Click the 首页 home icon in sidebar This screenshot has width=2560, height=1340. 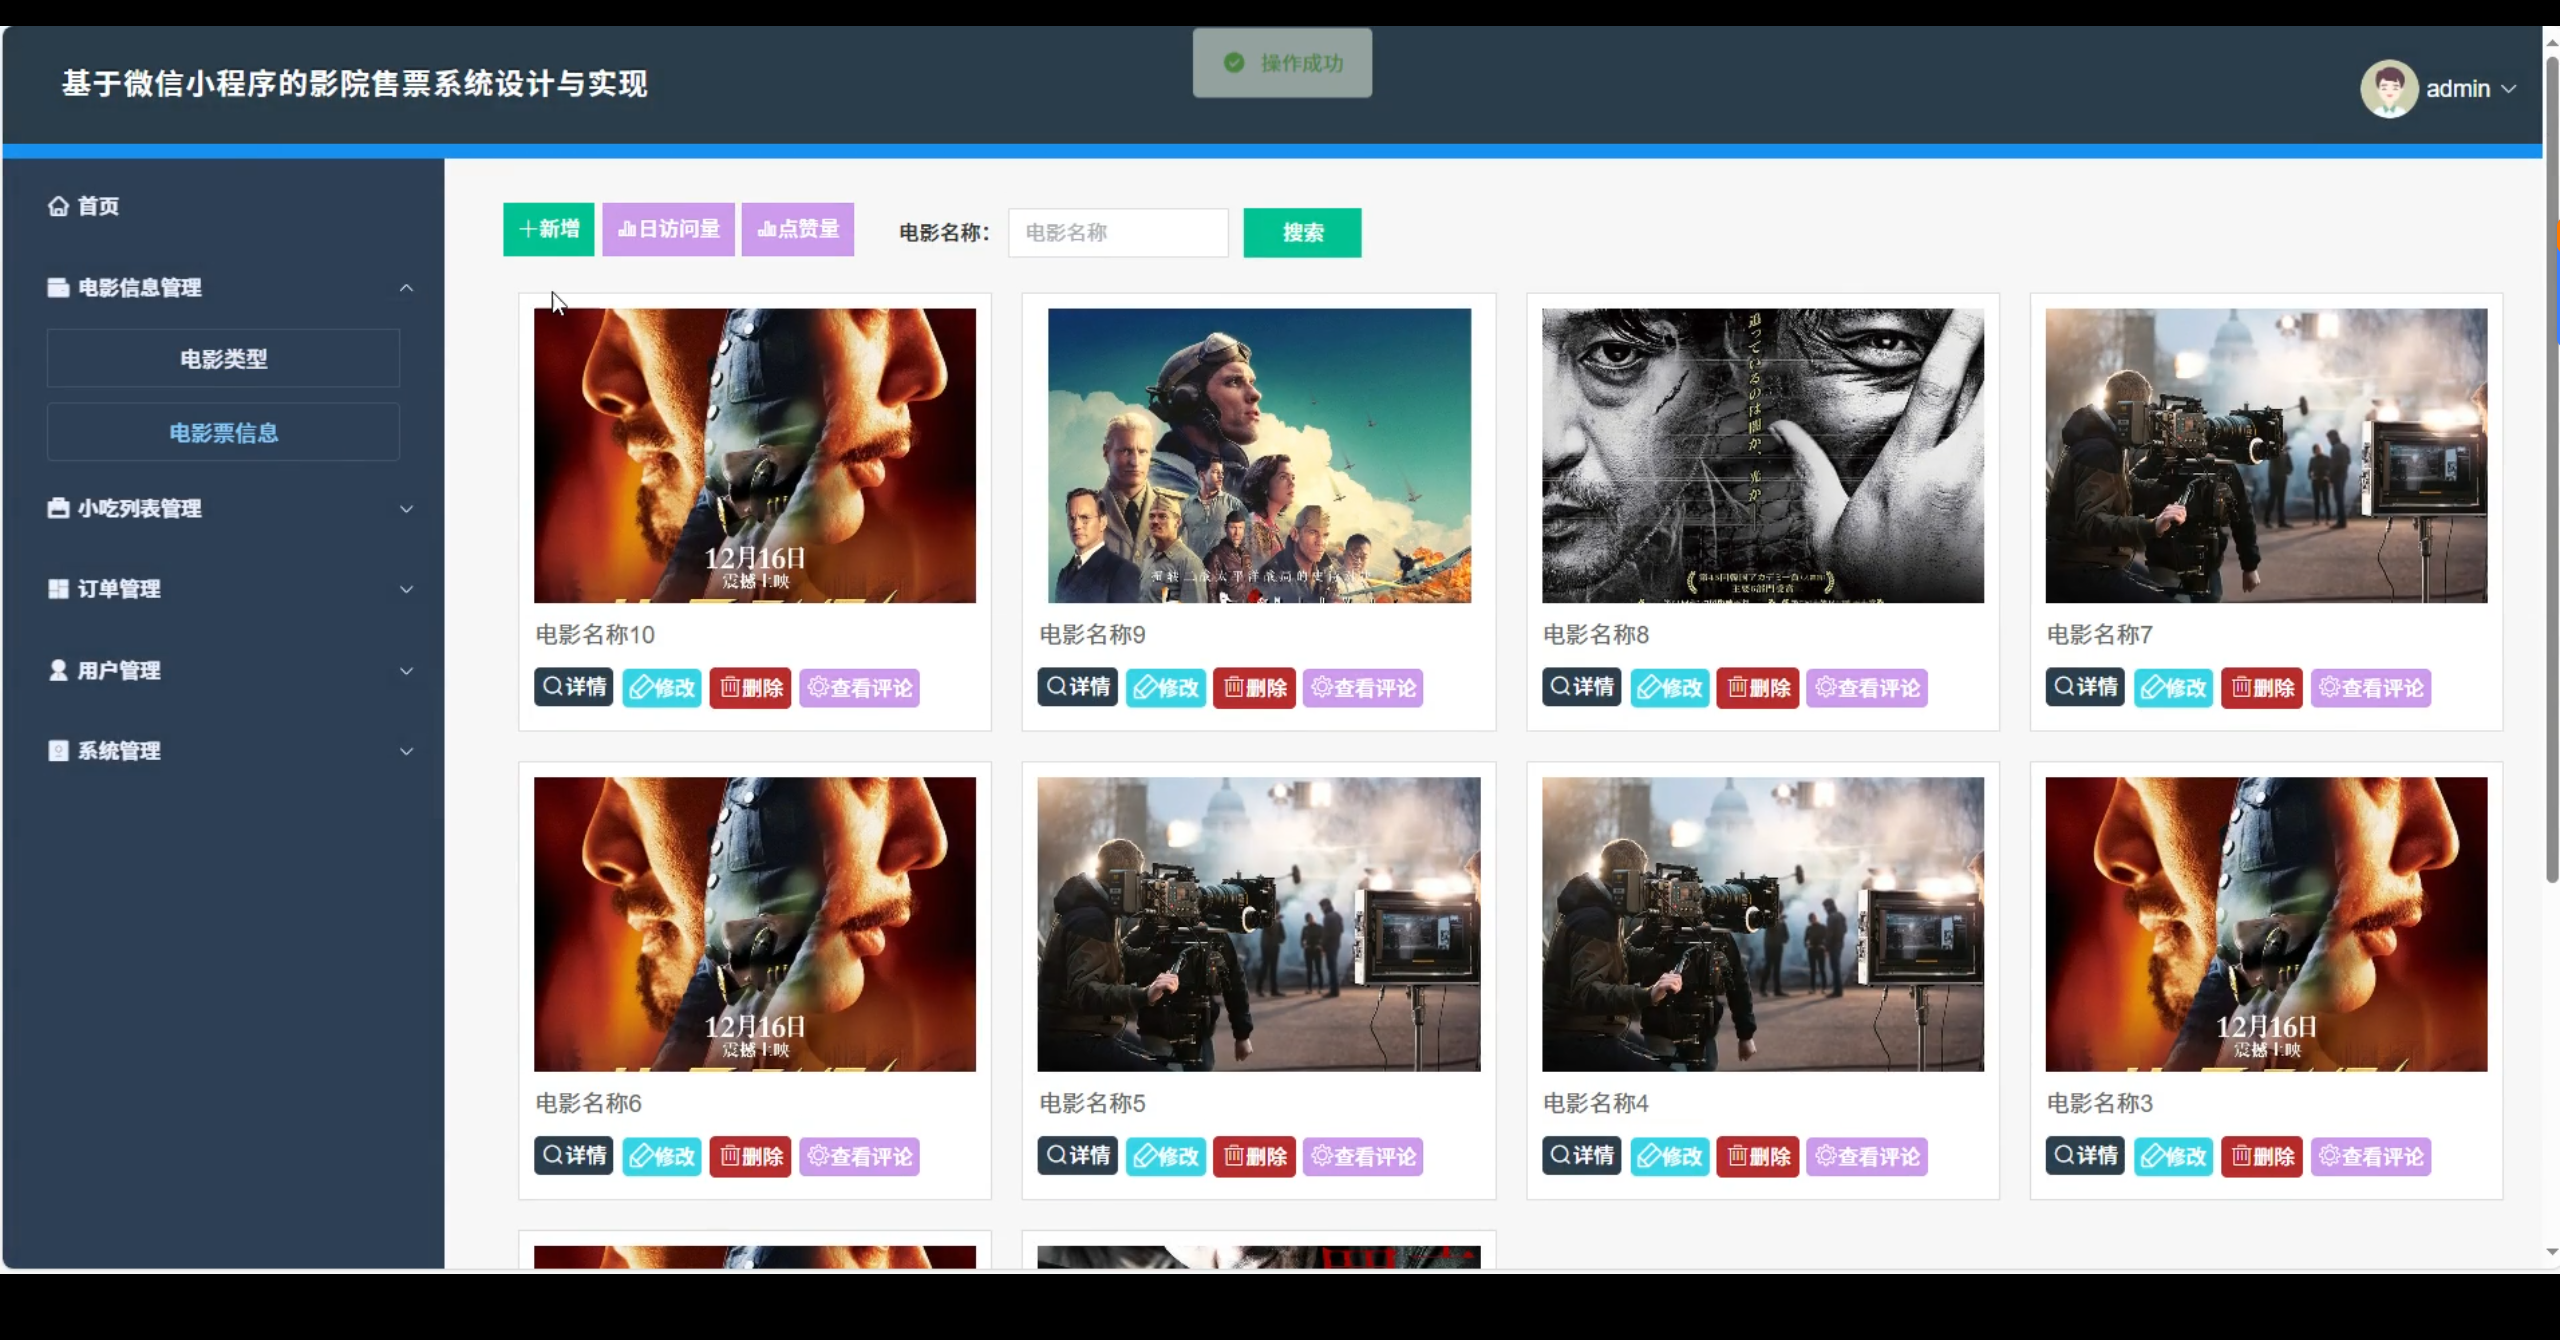(58, 206)
